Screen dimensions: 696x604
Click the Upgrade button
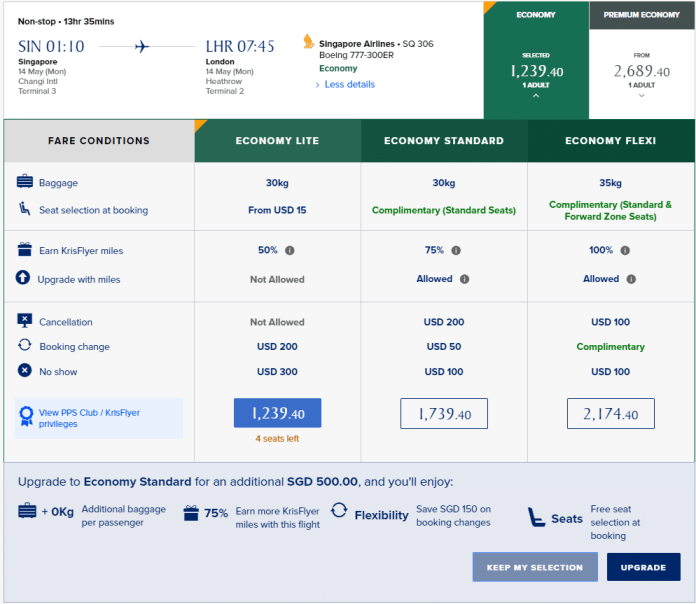pyautogui.click(x=643, y=567)
